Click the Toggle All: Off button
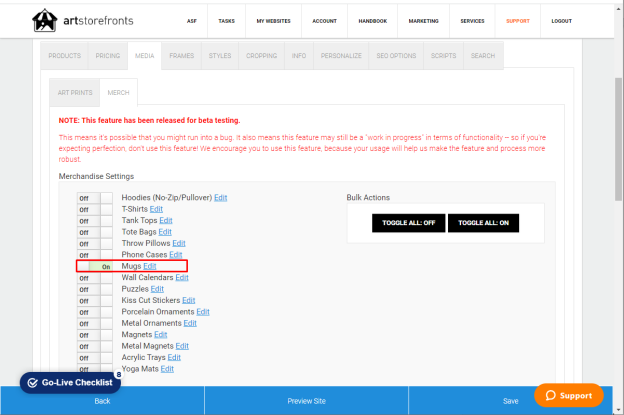This screenshot has height=415, width=624. 408,223
